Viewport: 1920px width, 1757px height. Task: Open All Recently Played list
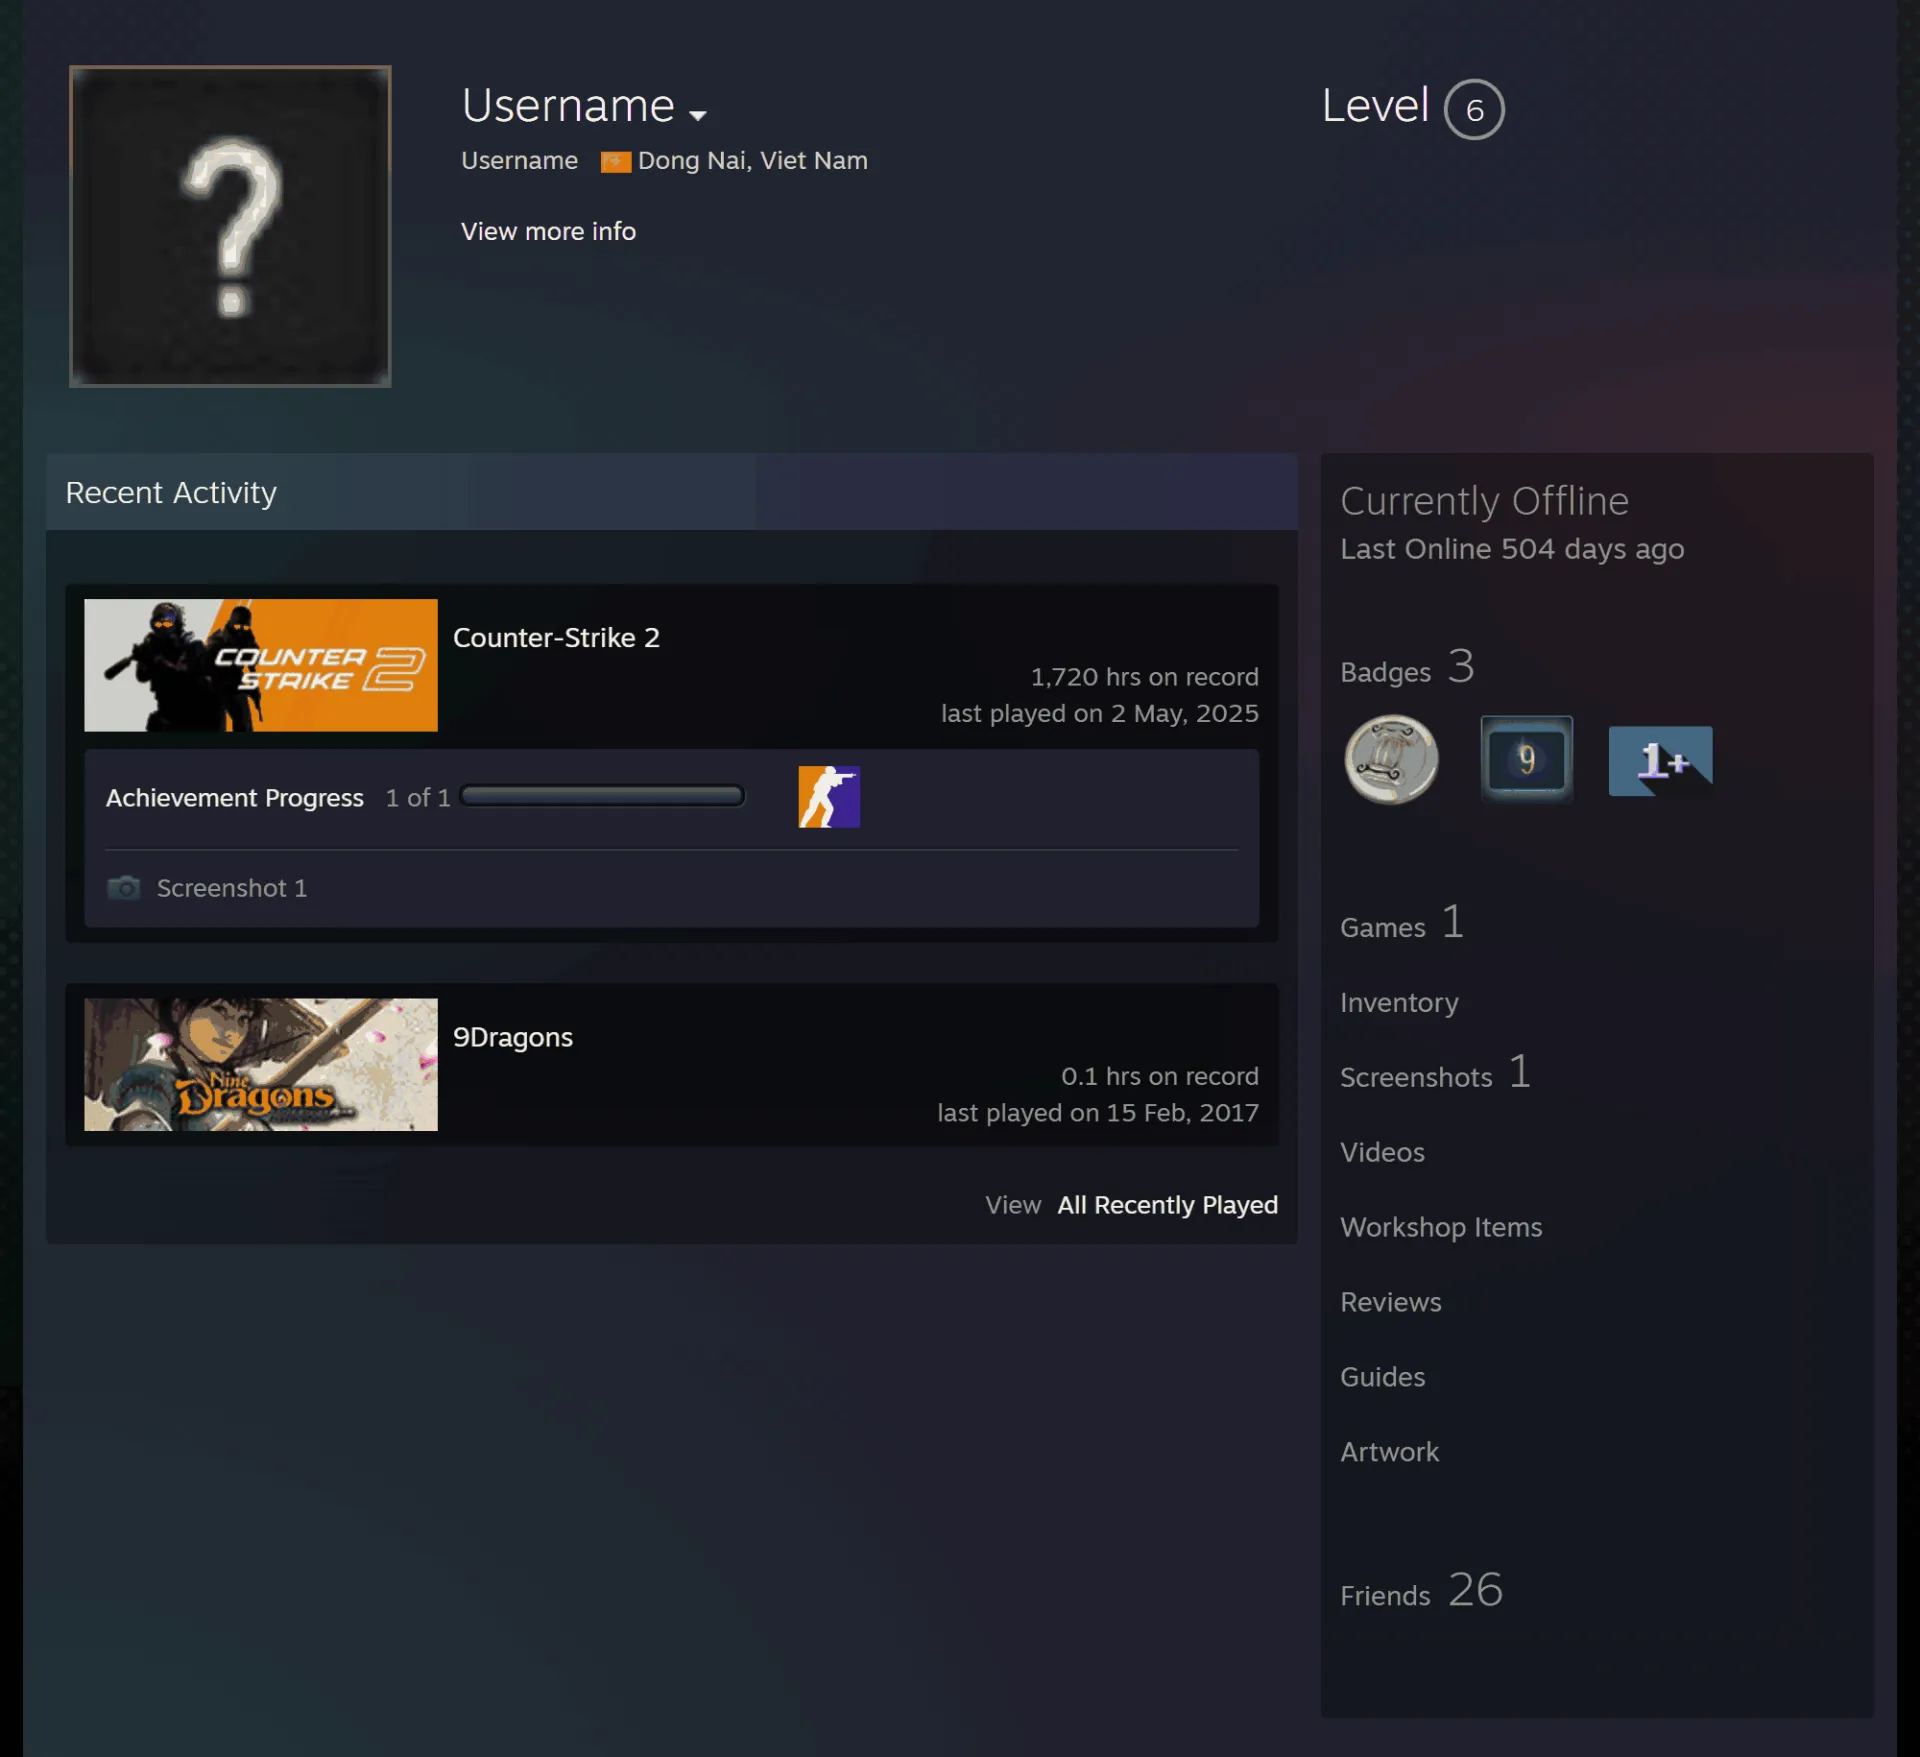(1167, 1204)
